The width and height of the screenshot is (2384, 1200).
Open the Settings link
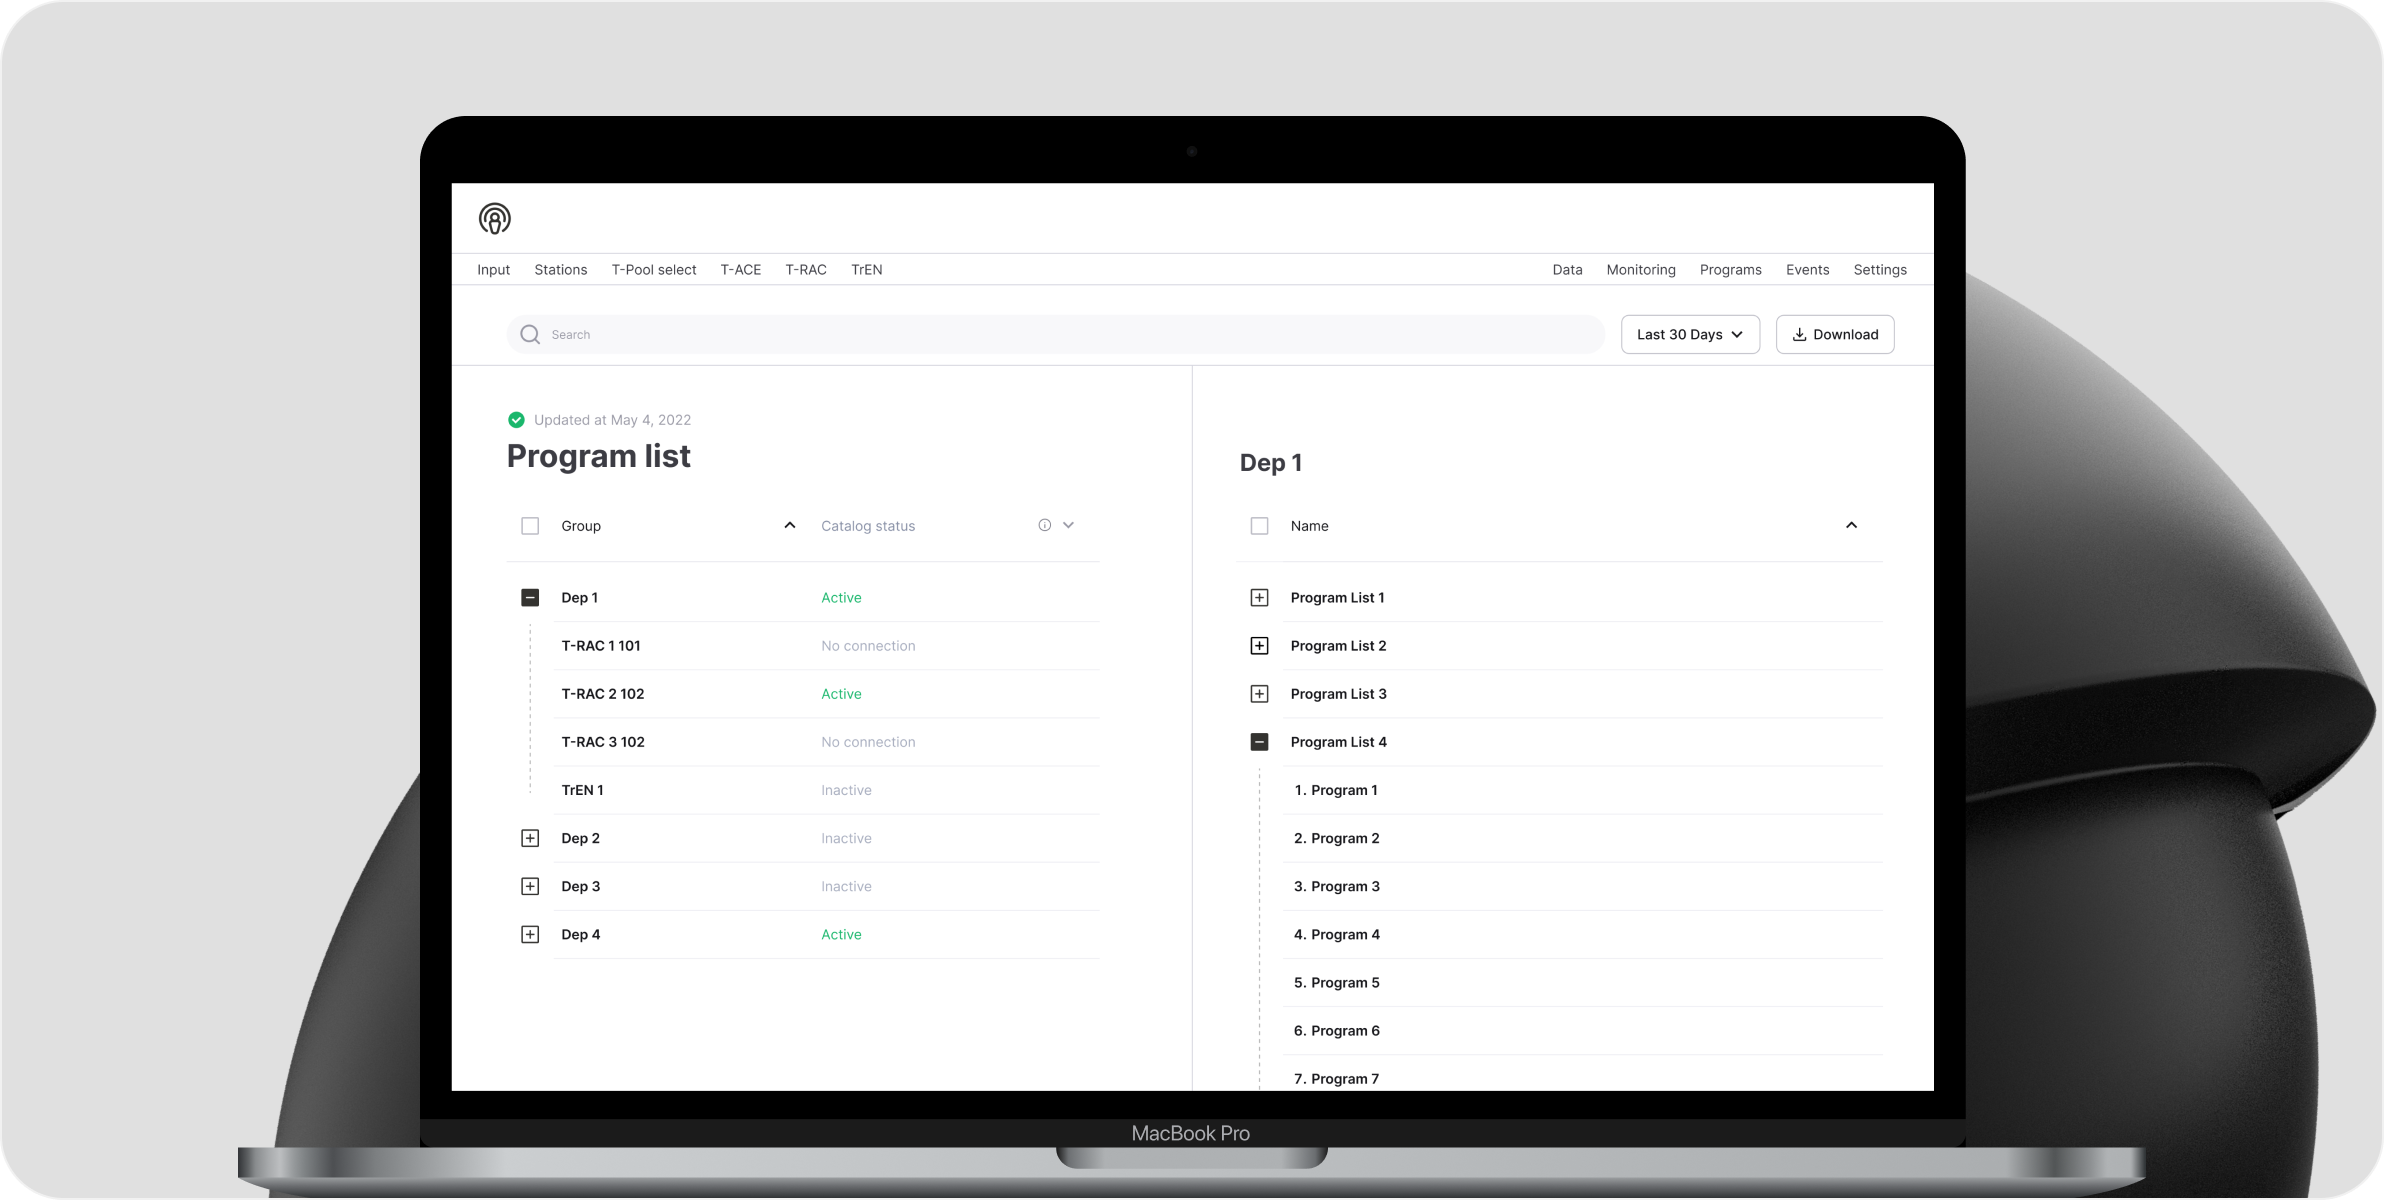coord(1879,270)
